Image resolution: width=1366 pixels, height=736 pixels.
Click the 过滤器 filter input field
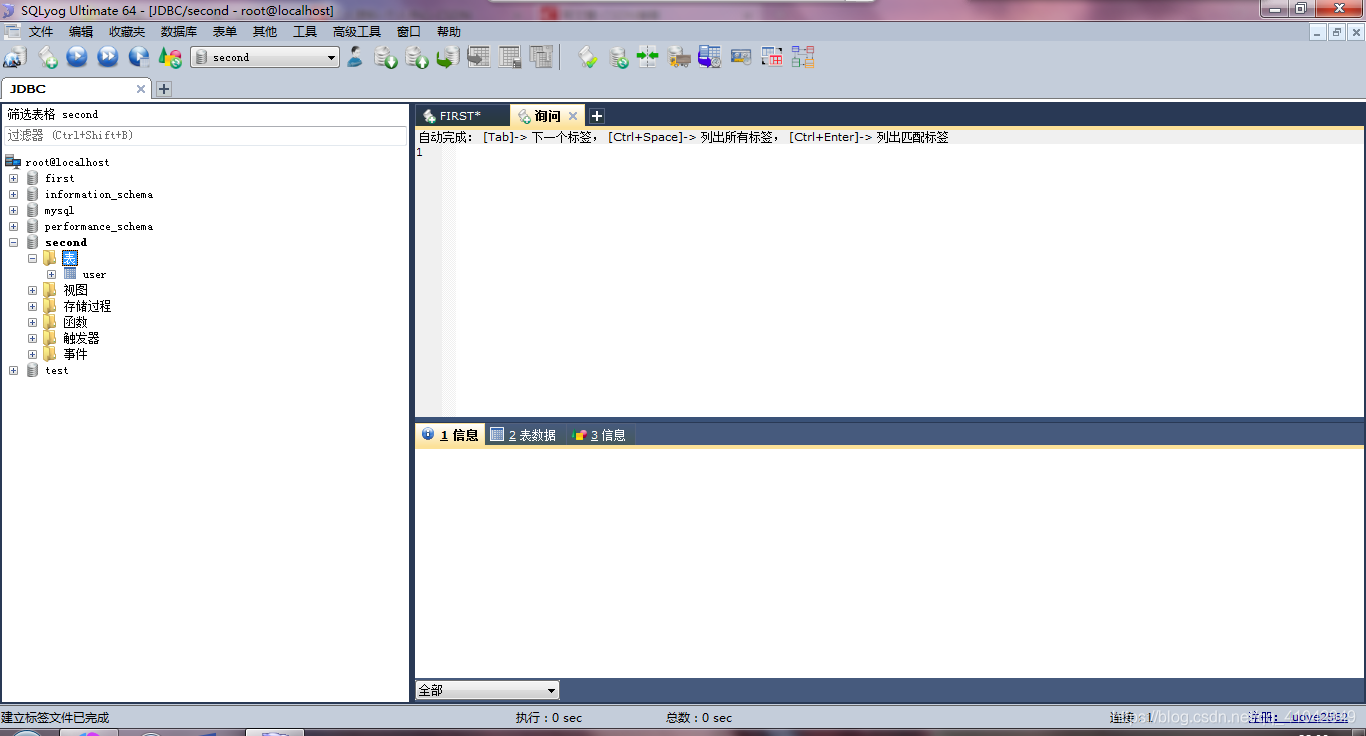point(205,135)
